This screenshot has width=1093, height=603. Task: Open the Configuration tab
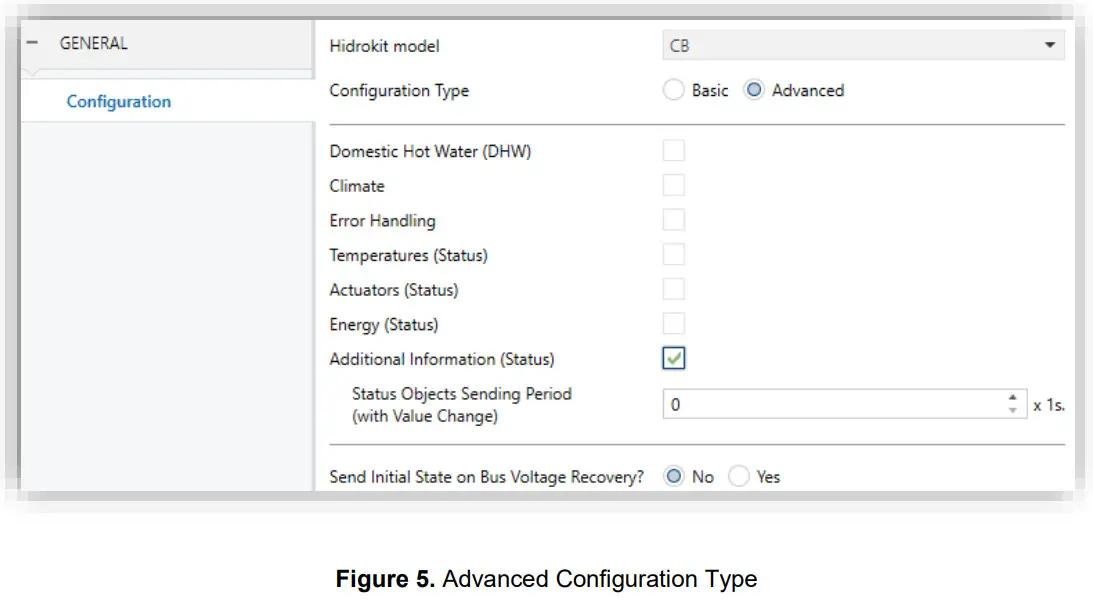(118, 102)
